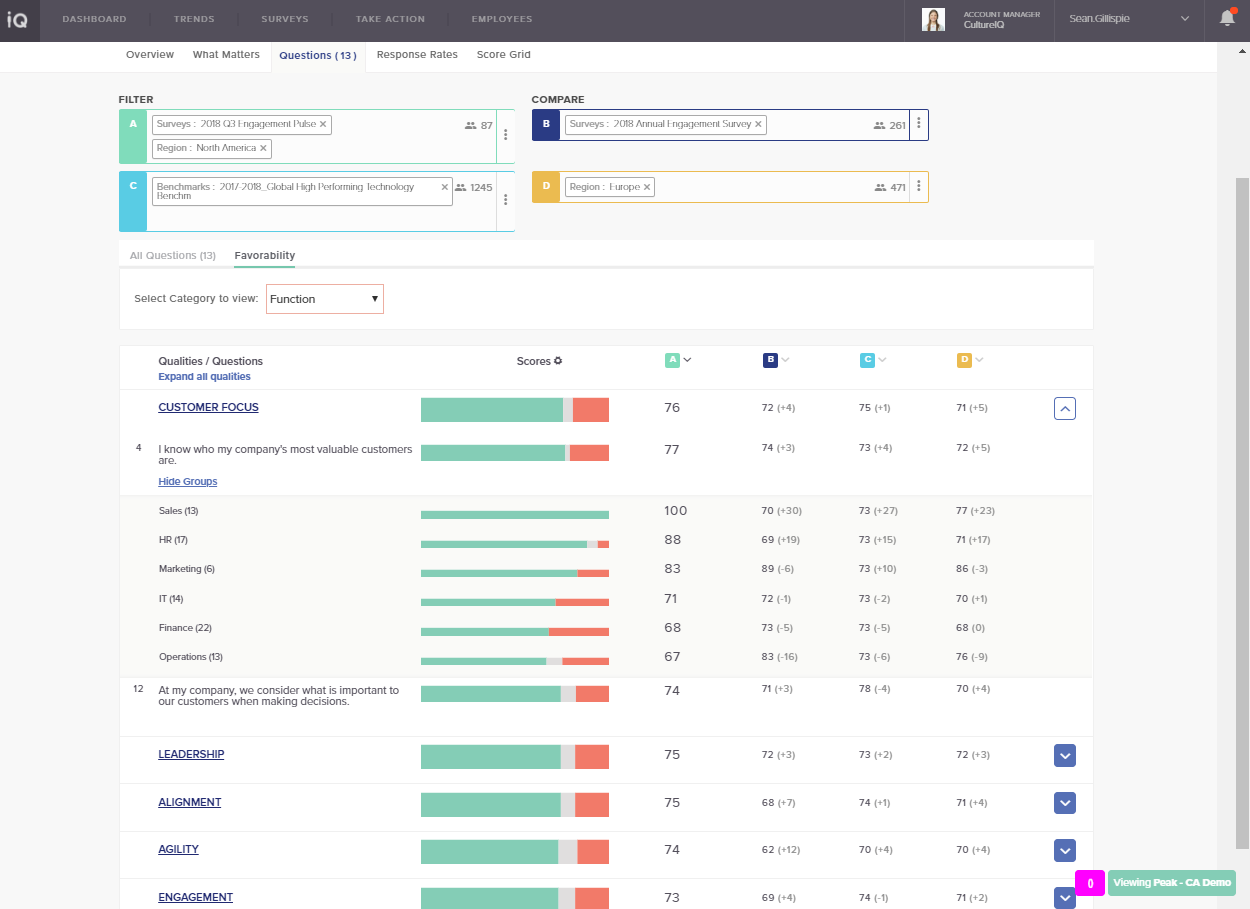The height and width of the screenshot is (909, 1250).
Task: Expand the Leadership quality row
Action: coord(1064,756)
